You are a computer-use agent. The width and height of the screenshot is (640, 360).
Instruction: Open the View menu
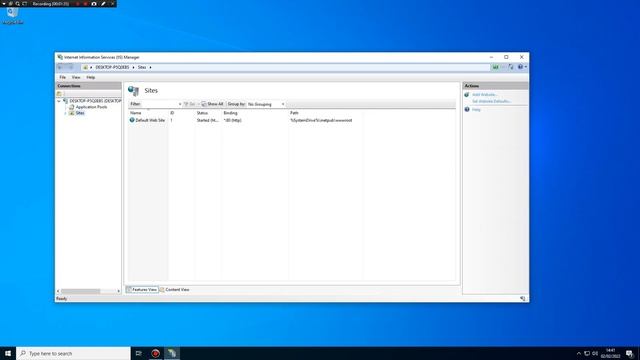click(76, 77)
